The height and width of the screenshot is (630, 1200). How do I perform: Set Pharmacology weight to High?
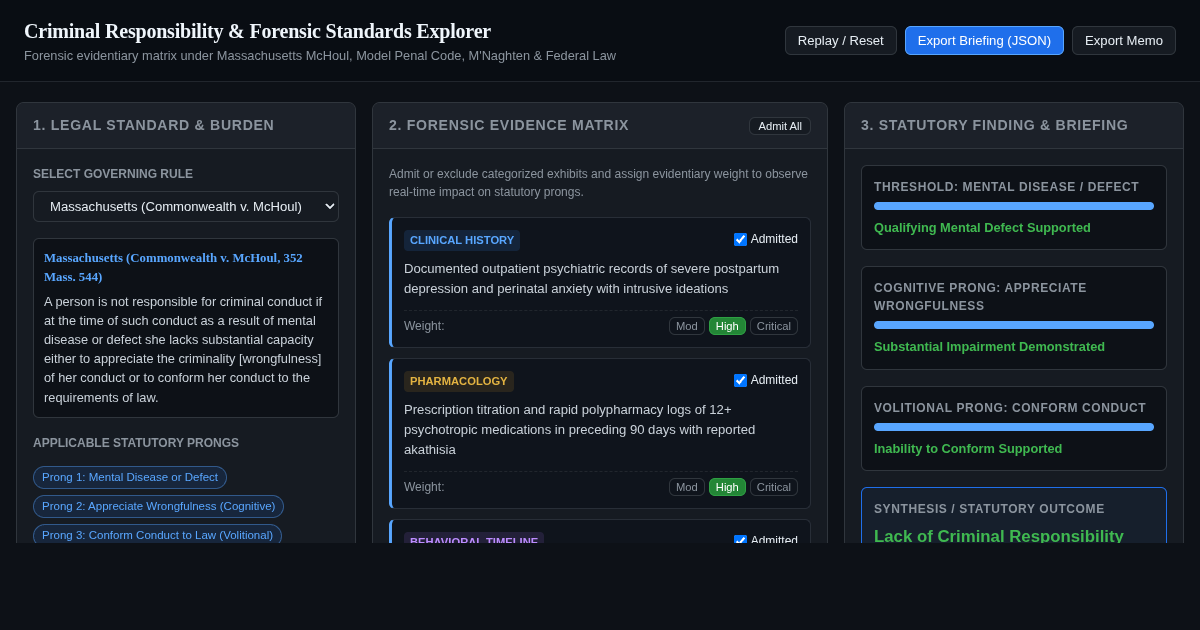click(727, 487)
